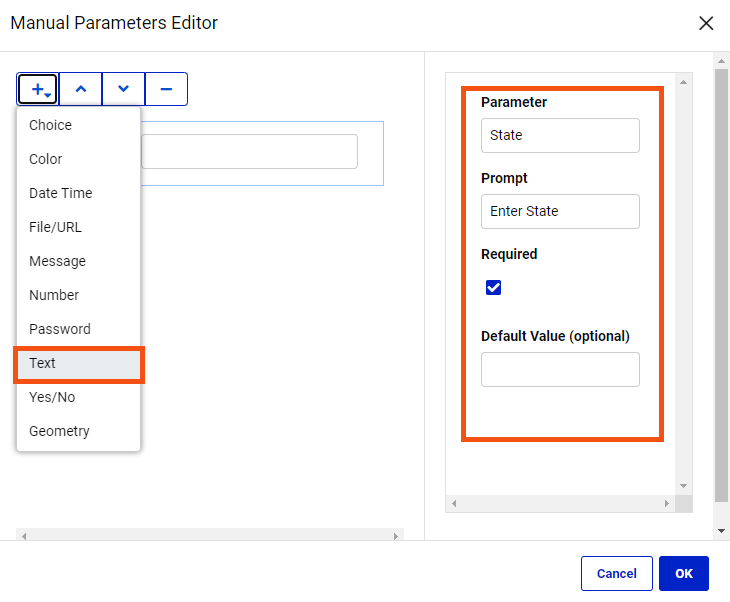Screen dimensions: 730x602
Task: Choose Password from the dropdown list
Action: (78, 329)
